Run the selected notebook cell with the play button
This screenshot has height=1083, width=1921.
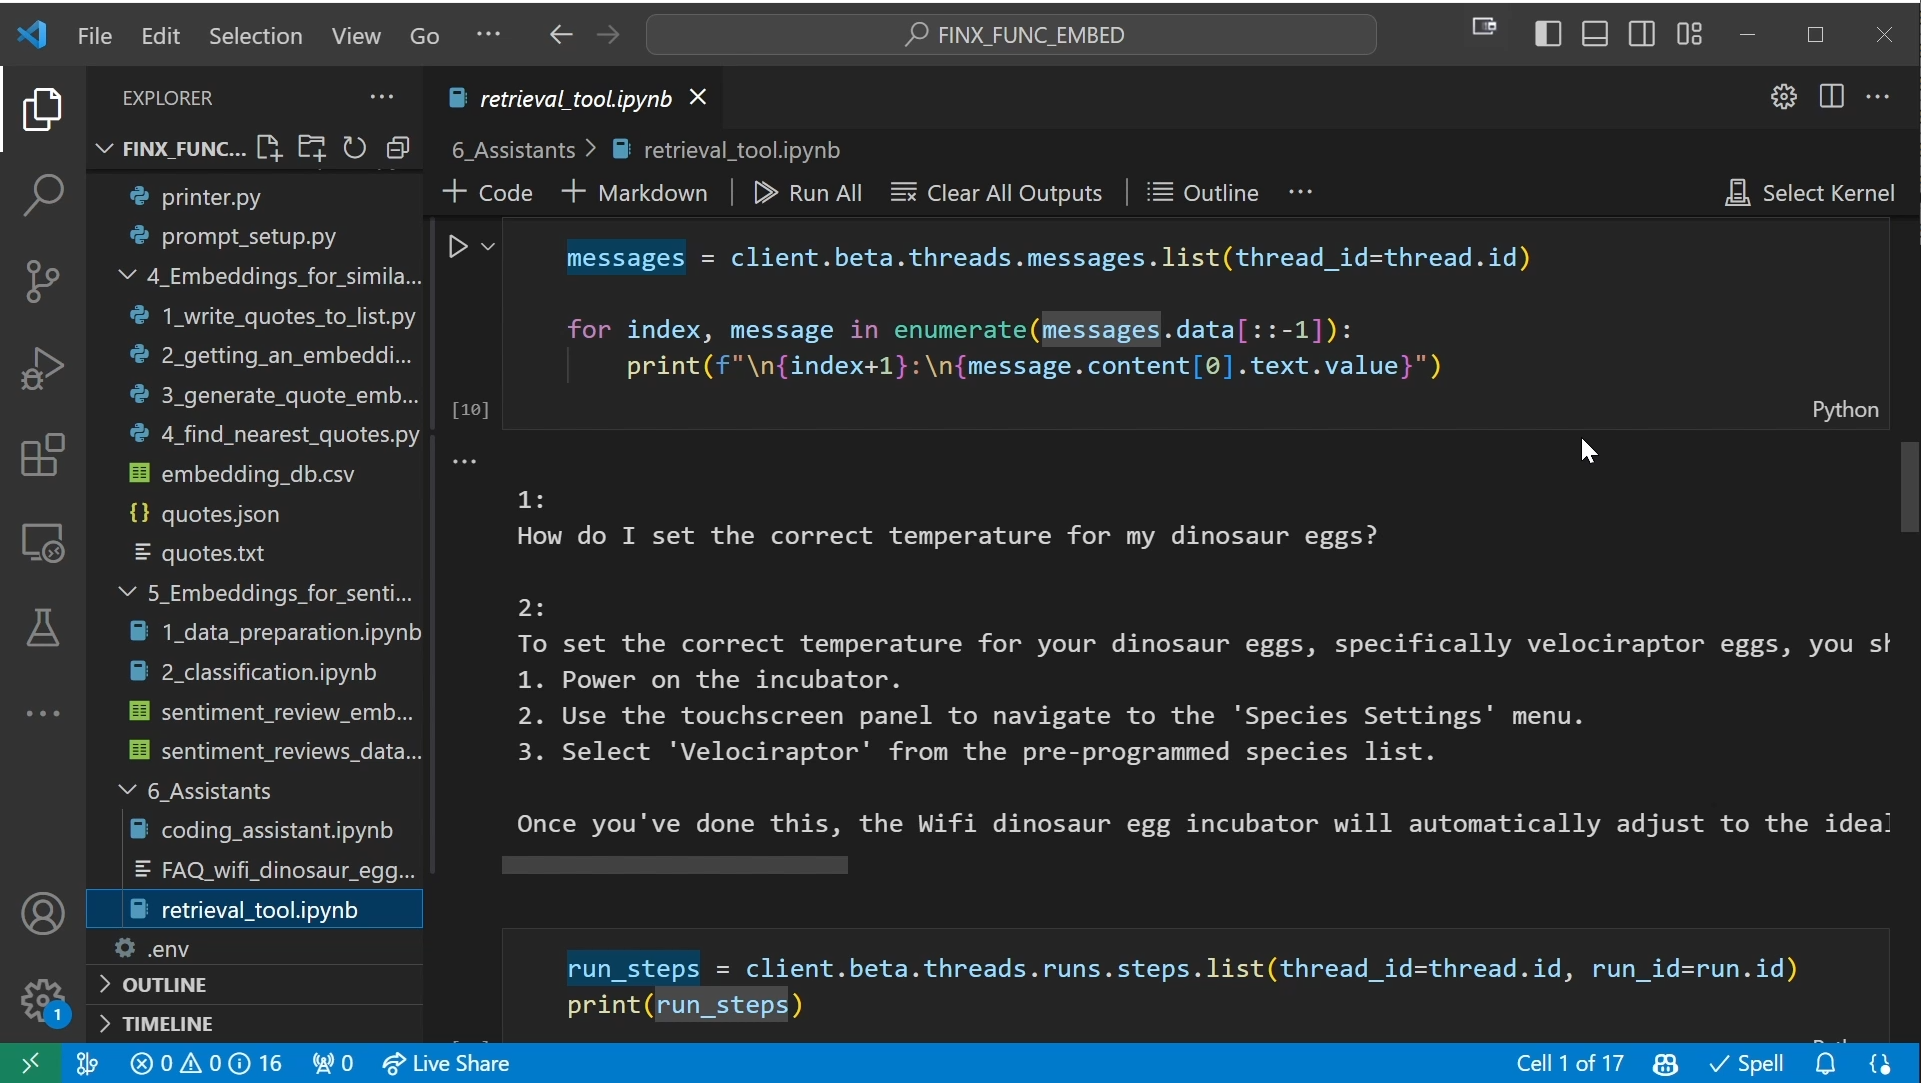[x=459, y=246]
